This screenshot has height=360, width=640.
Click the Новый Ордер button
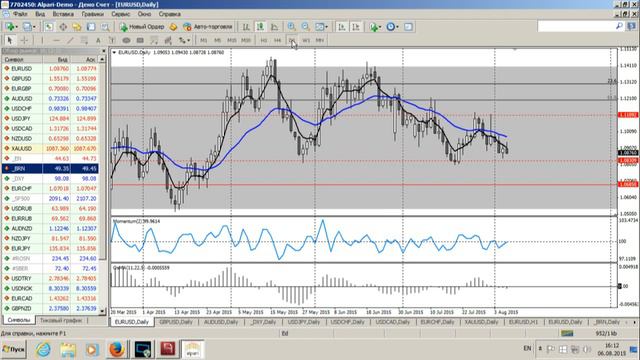142,27
